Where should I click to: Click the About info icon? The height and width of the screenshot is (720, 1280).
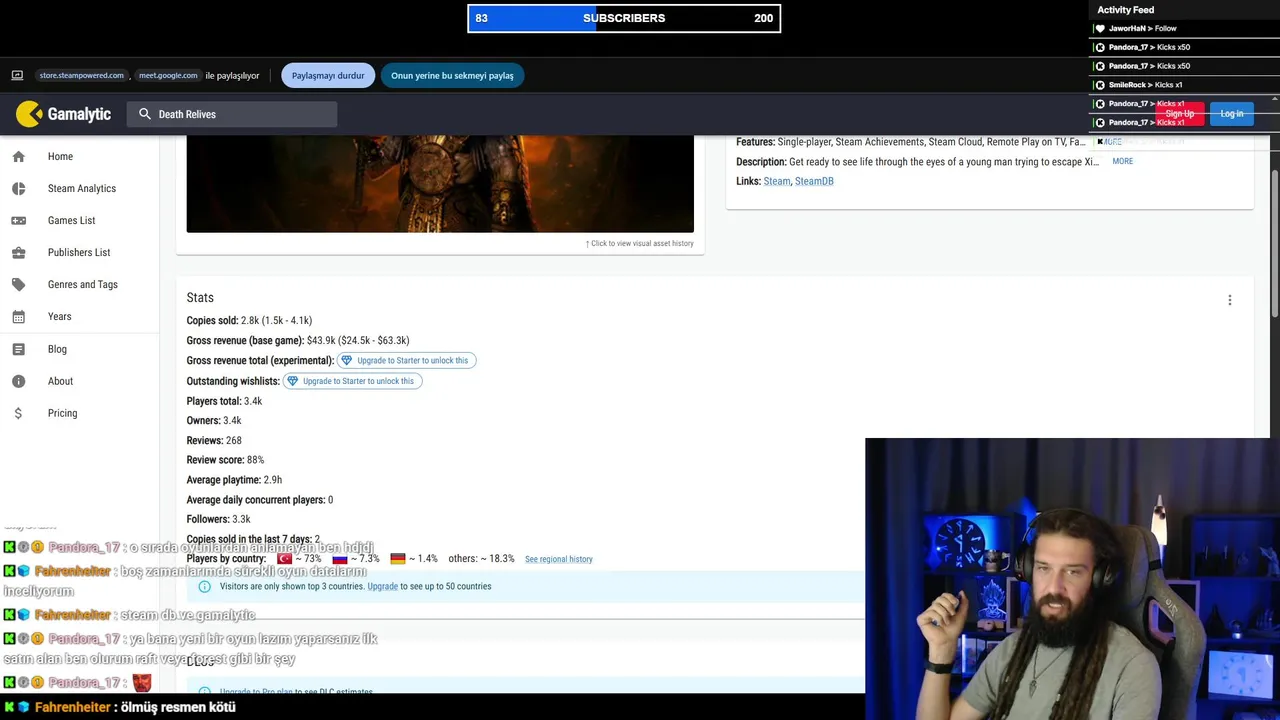18,381
